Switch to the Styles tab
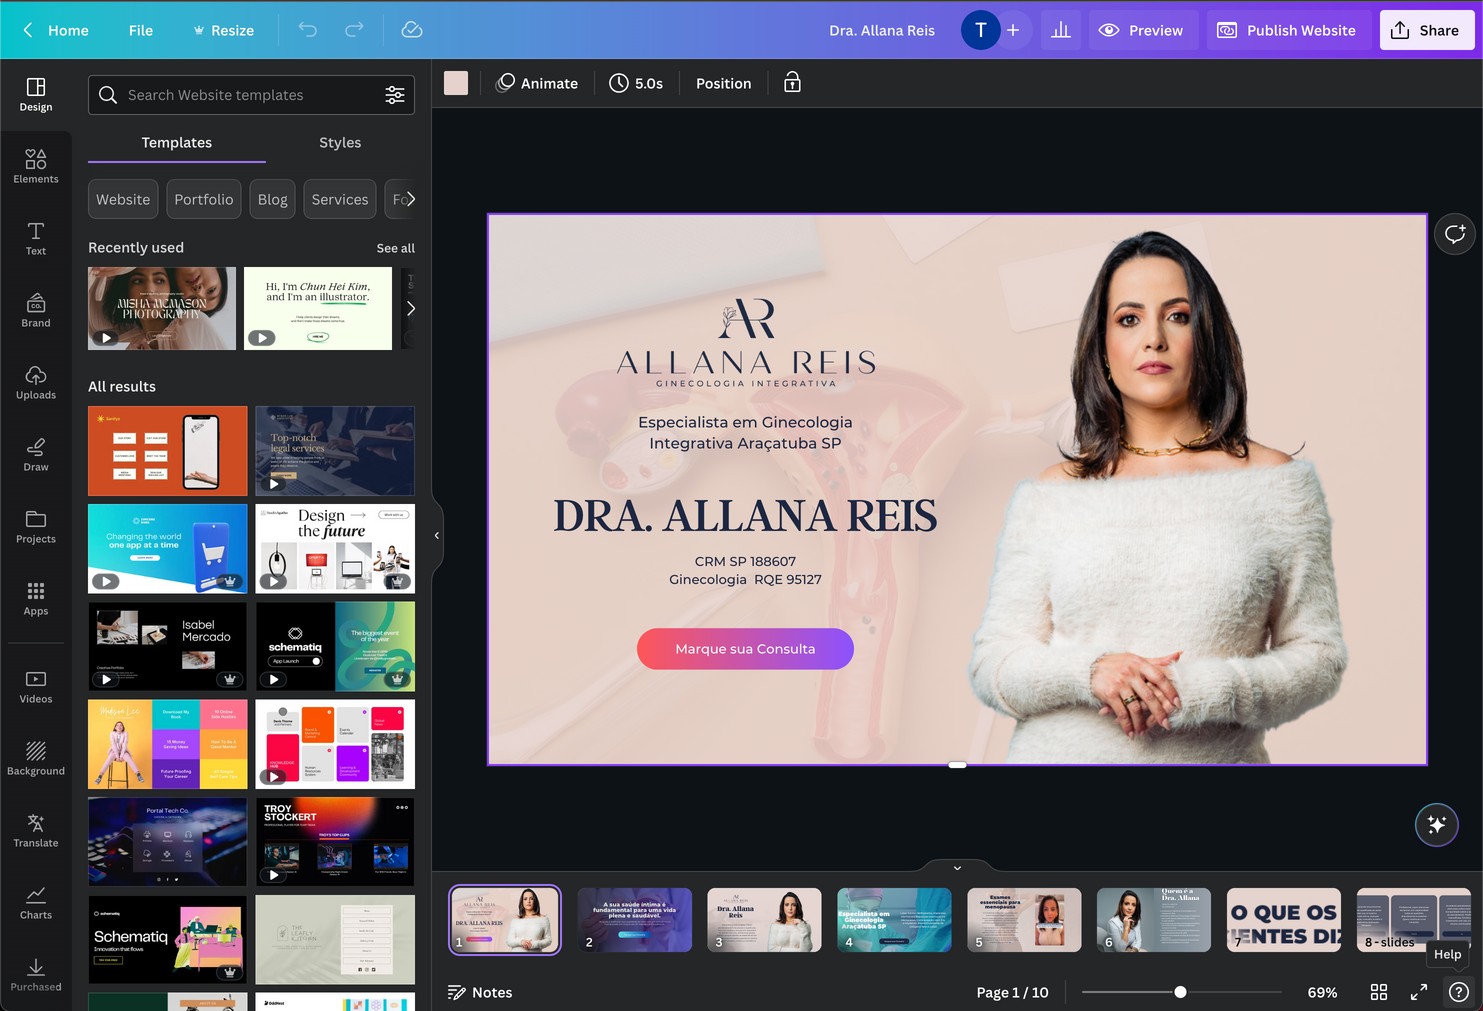Viewport: 1483px width, 1011px height. point(339,143)
